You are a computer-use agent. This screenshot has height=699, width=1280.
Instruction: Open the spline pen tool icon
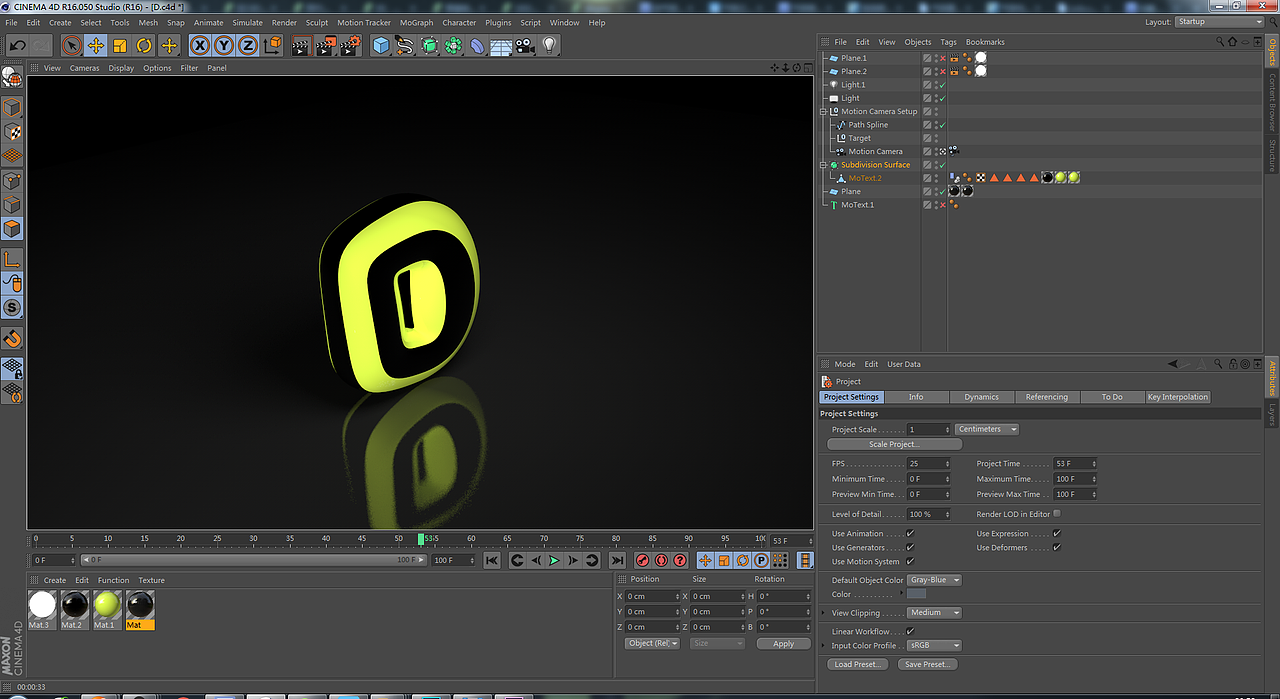click(405, 45)
